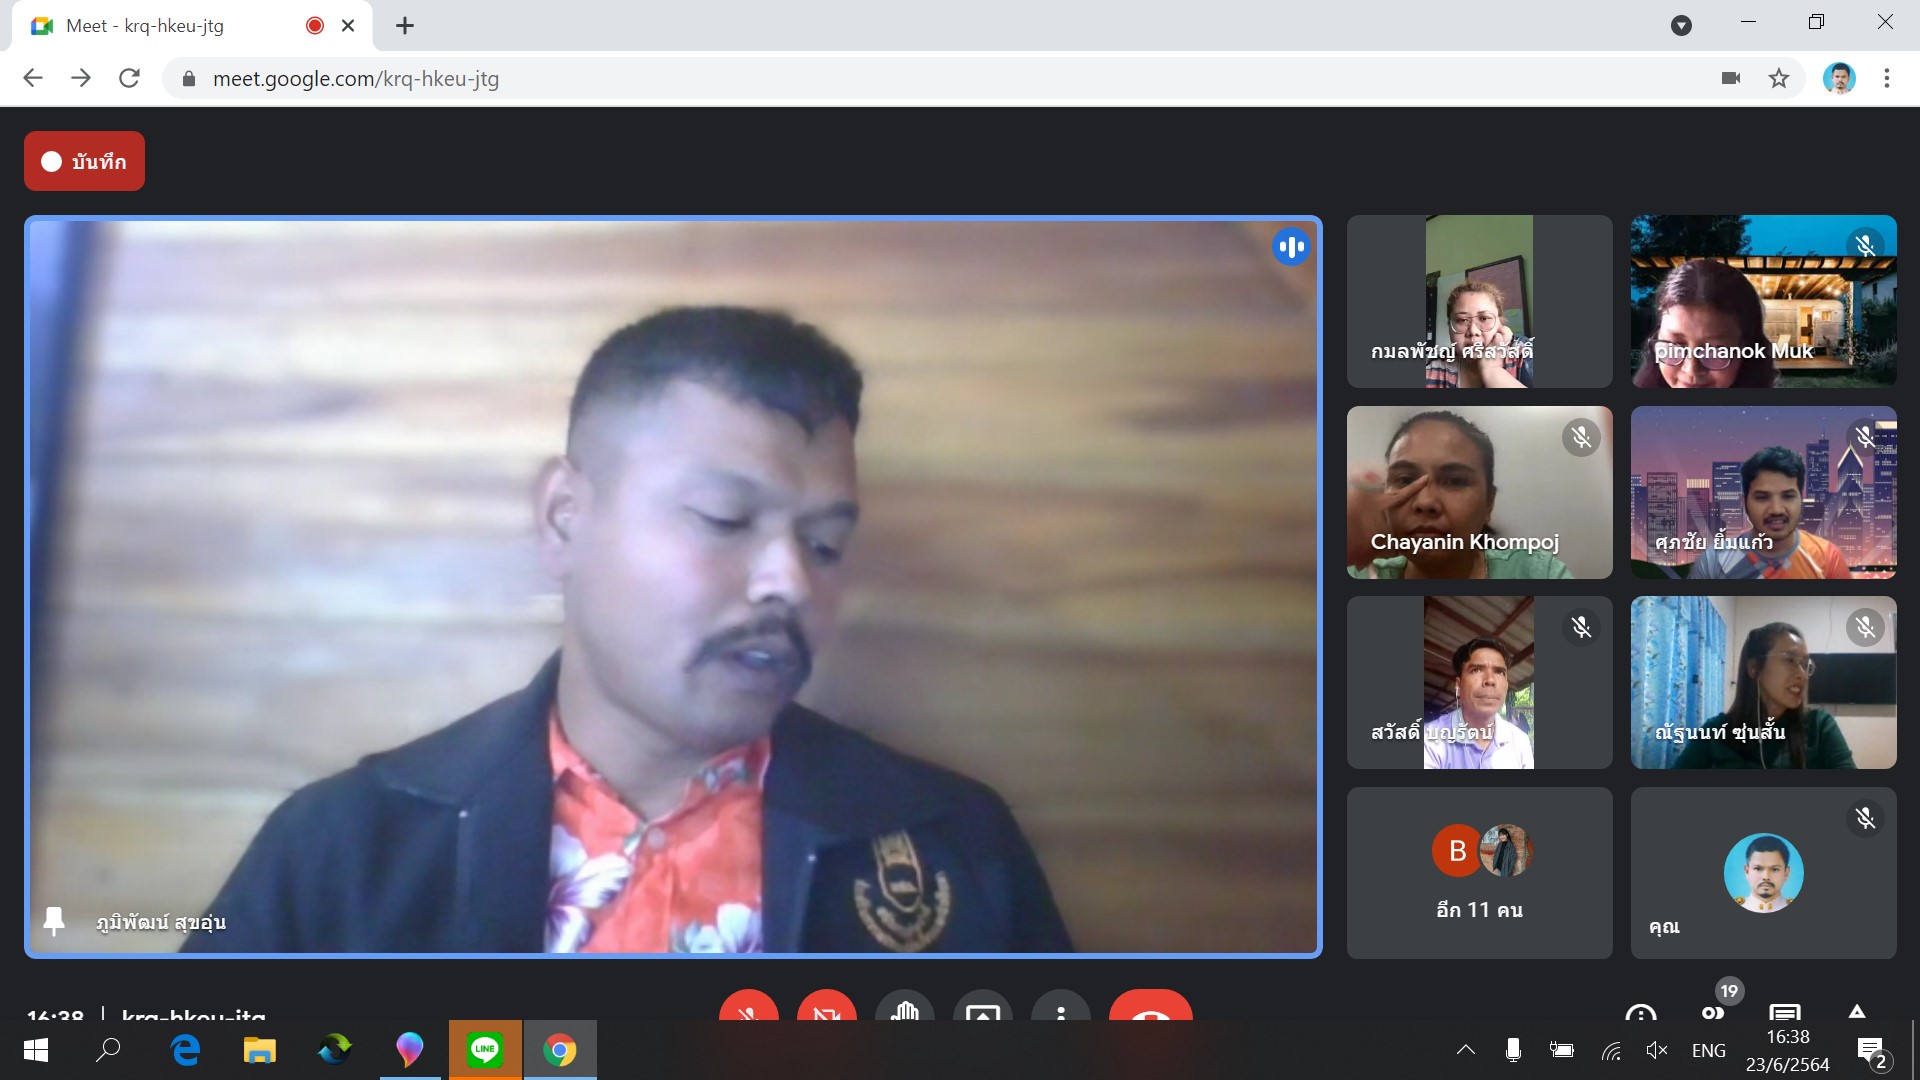The height and width of the screenshot is (1080, 1920).
Task: Click camera permission icon in address bar
Action: pos(1731,78)
